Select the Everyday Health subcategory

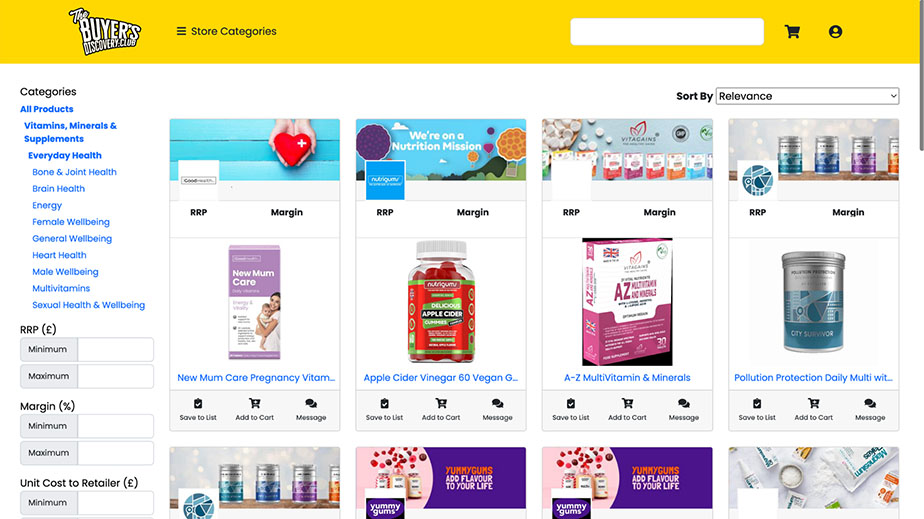coord(65,156)
